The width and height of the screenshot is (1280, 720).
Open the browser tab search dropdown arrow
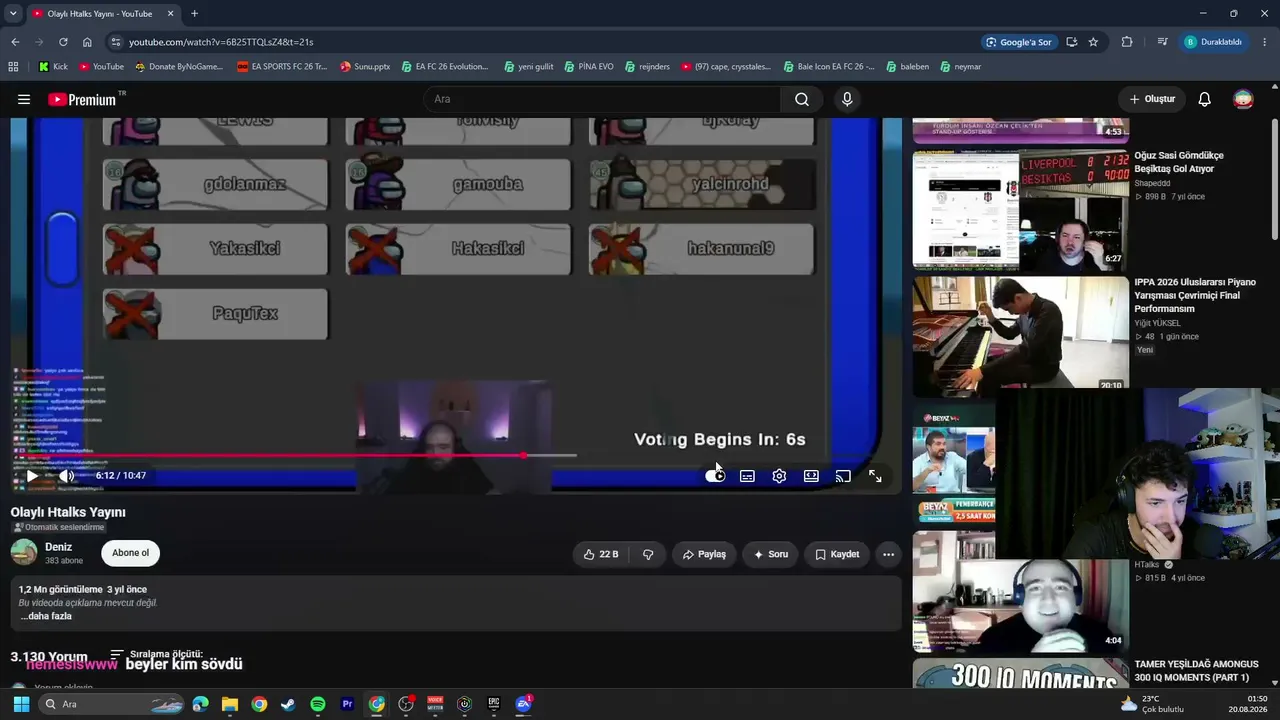tap(13, 14)
